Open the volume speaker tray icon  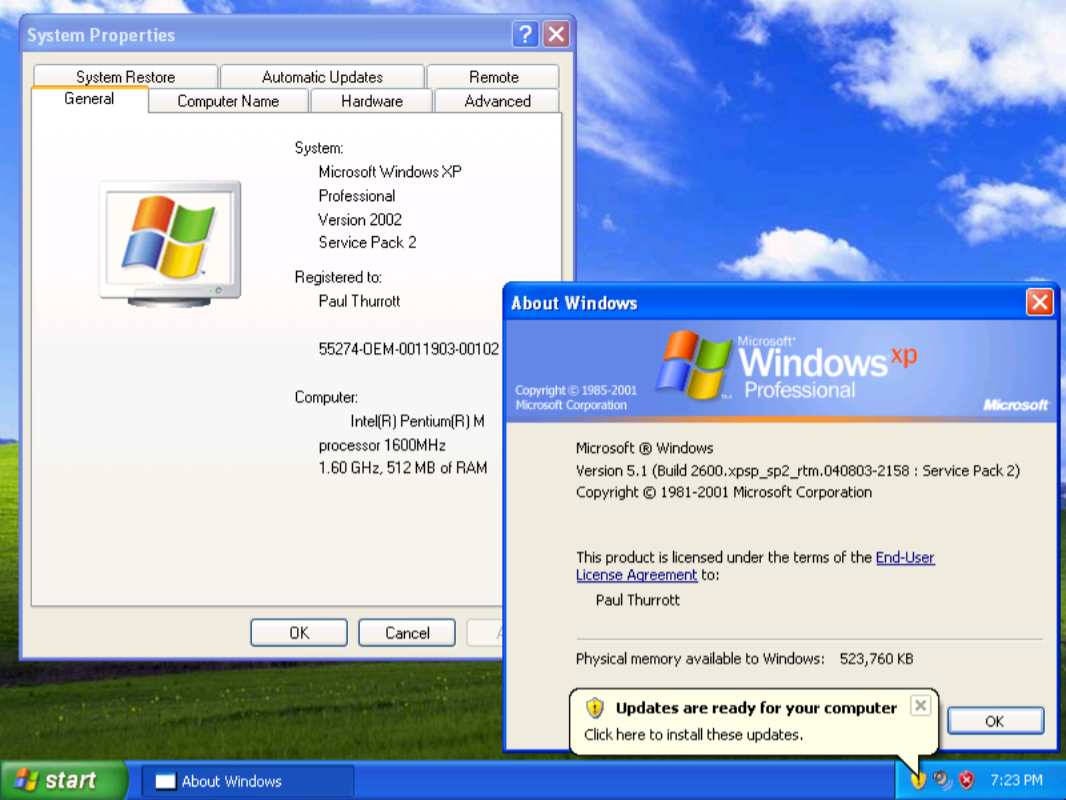click(x=942, y=780)
